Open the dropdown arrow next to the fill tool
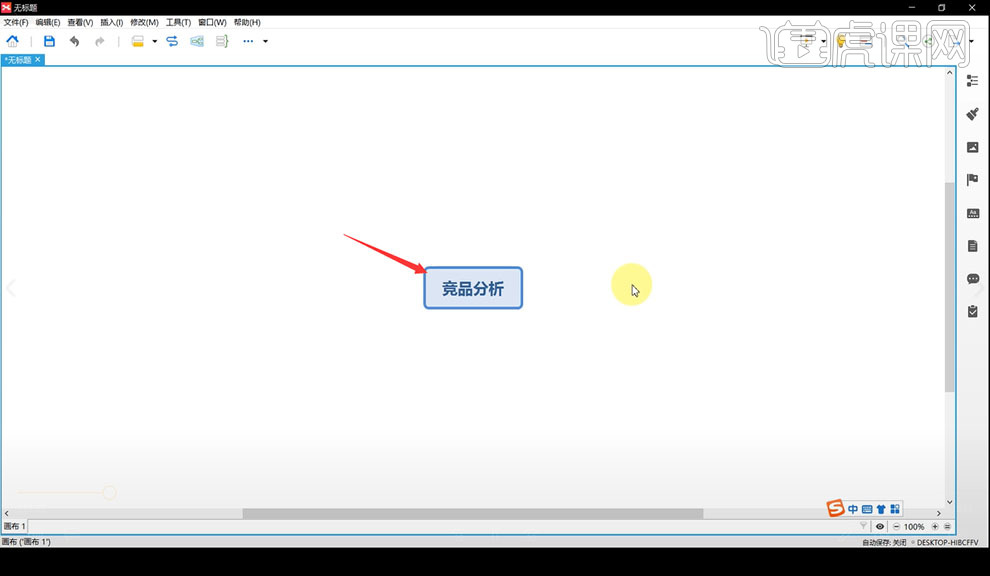The width and height of the screenshot is (990, 576). click(x=154, y=41)
